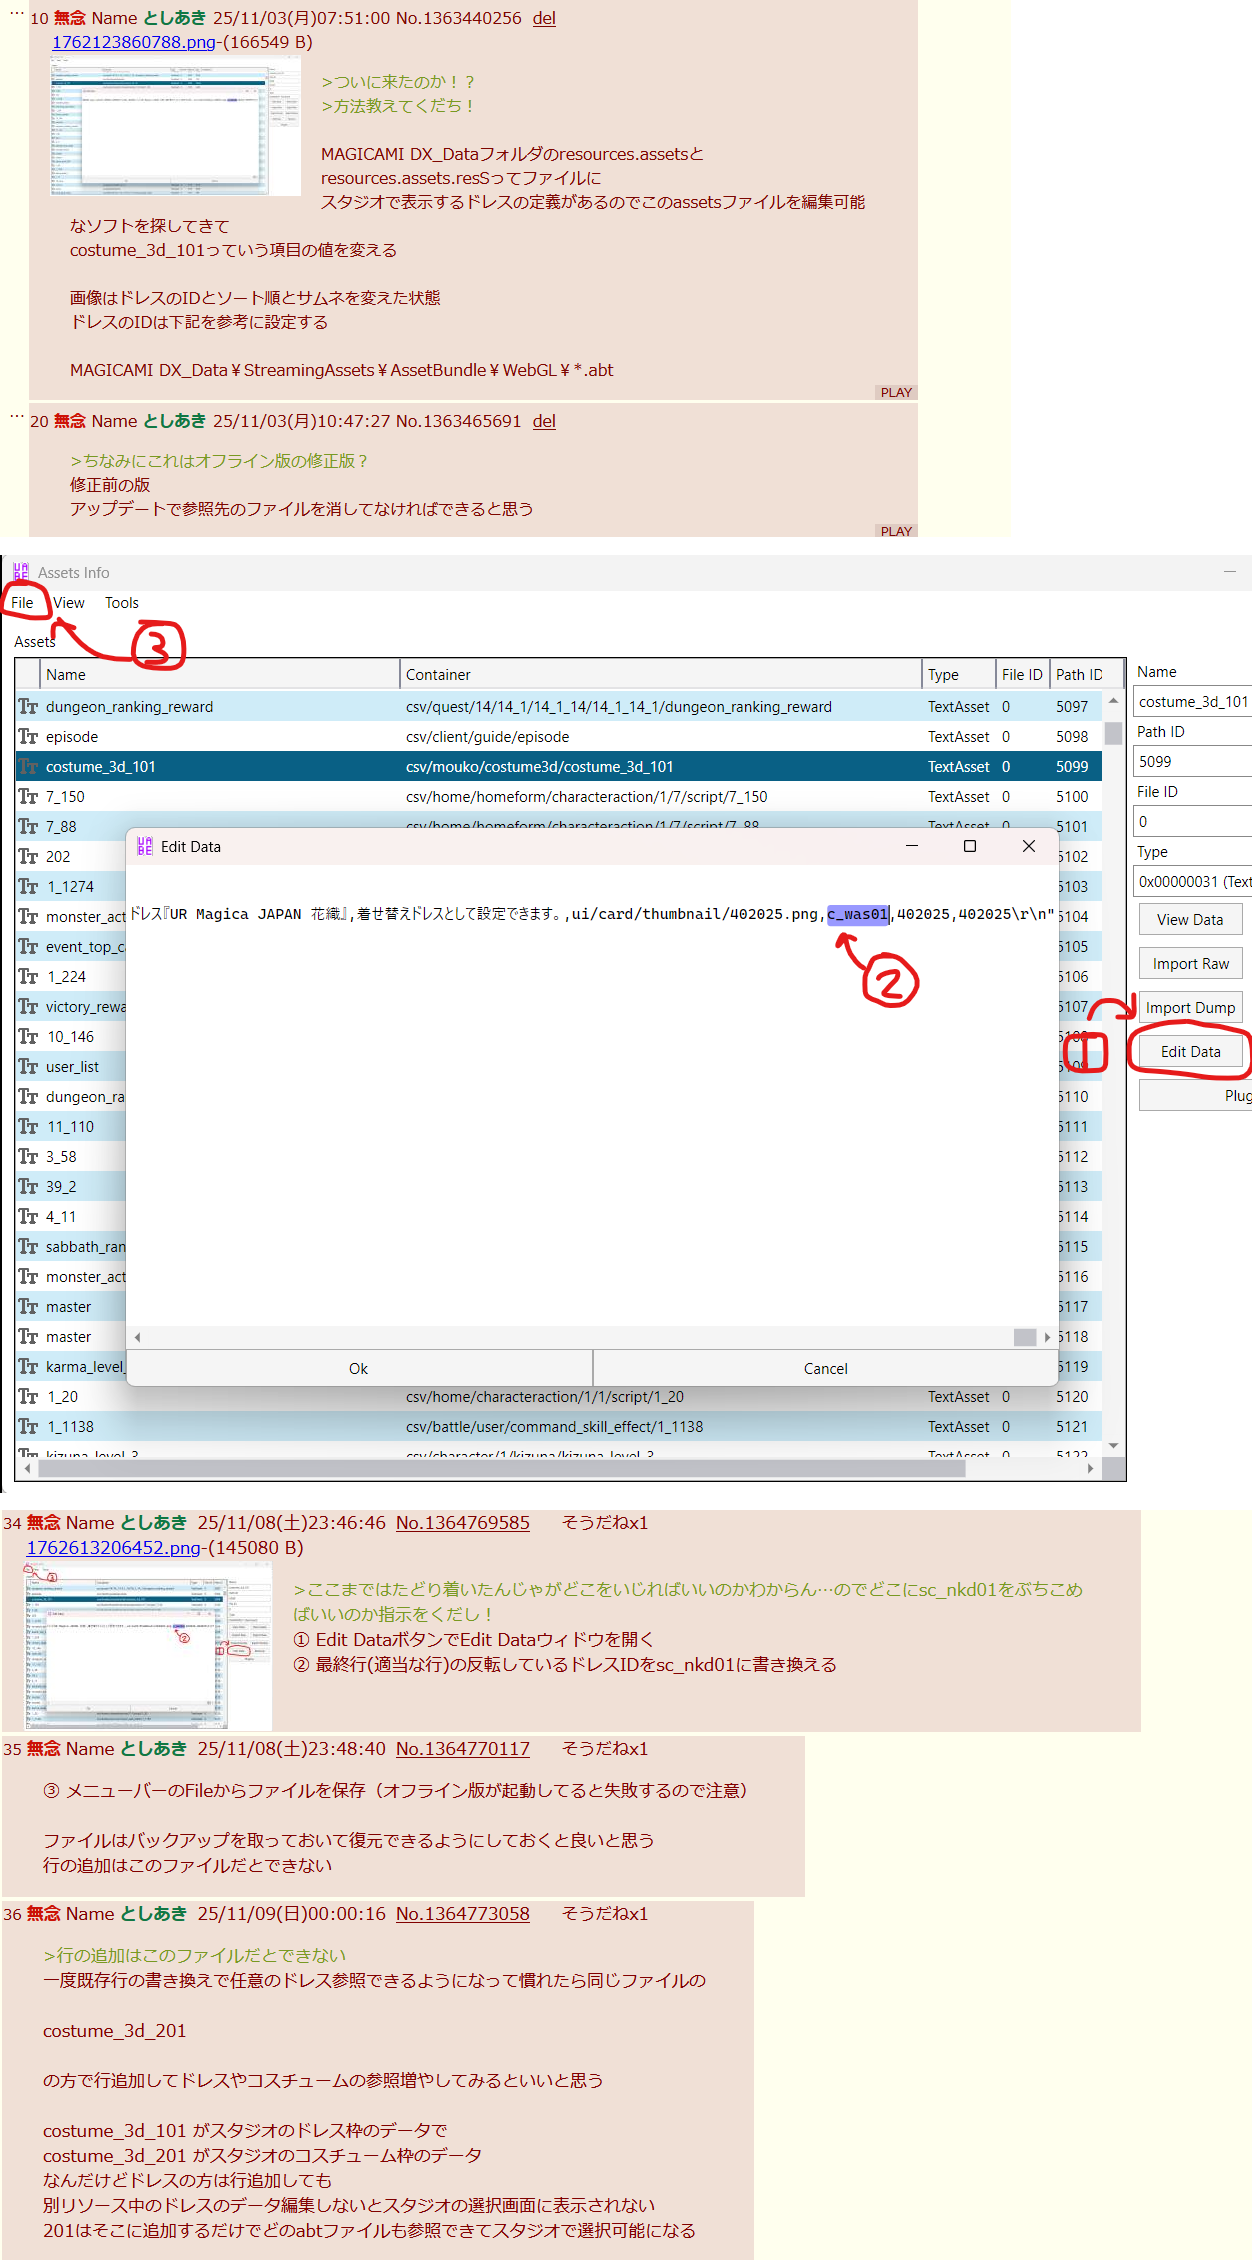Close the Edit Data dialog window
This screenshot has width=1252, height=2260.
[x=1028, y=847]
